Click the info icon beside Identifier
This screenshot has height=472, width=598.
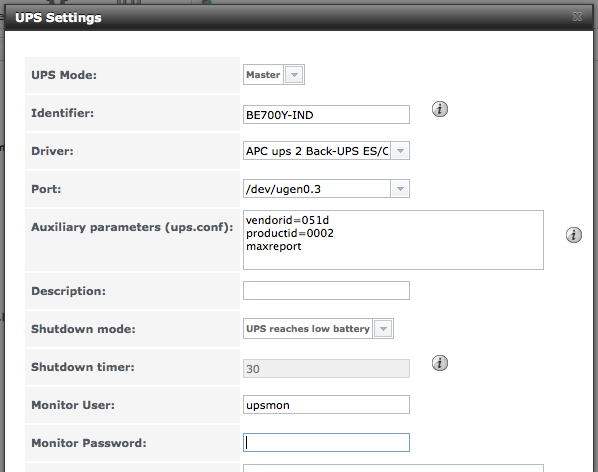[440, 109]
